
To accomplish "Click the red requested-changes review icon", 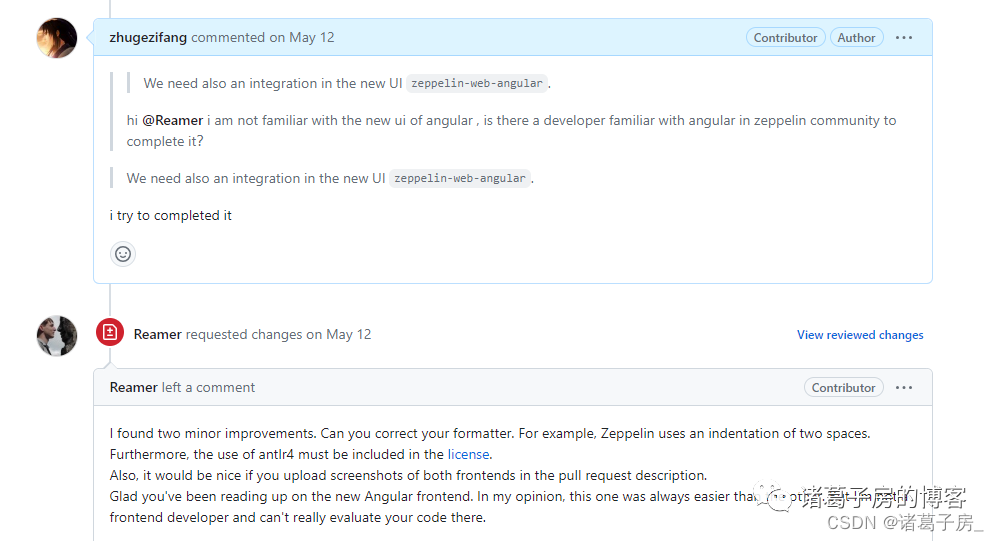I will 110,333.
